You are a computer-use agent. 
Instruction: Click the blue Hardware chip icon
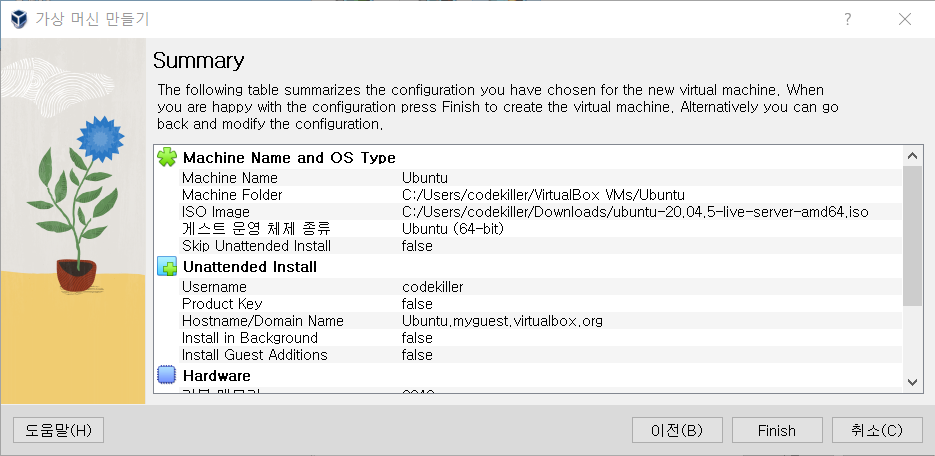point(167,376)
